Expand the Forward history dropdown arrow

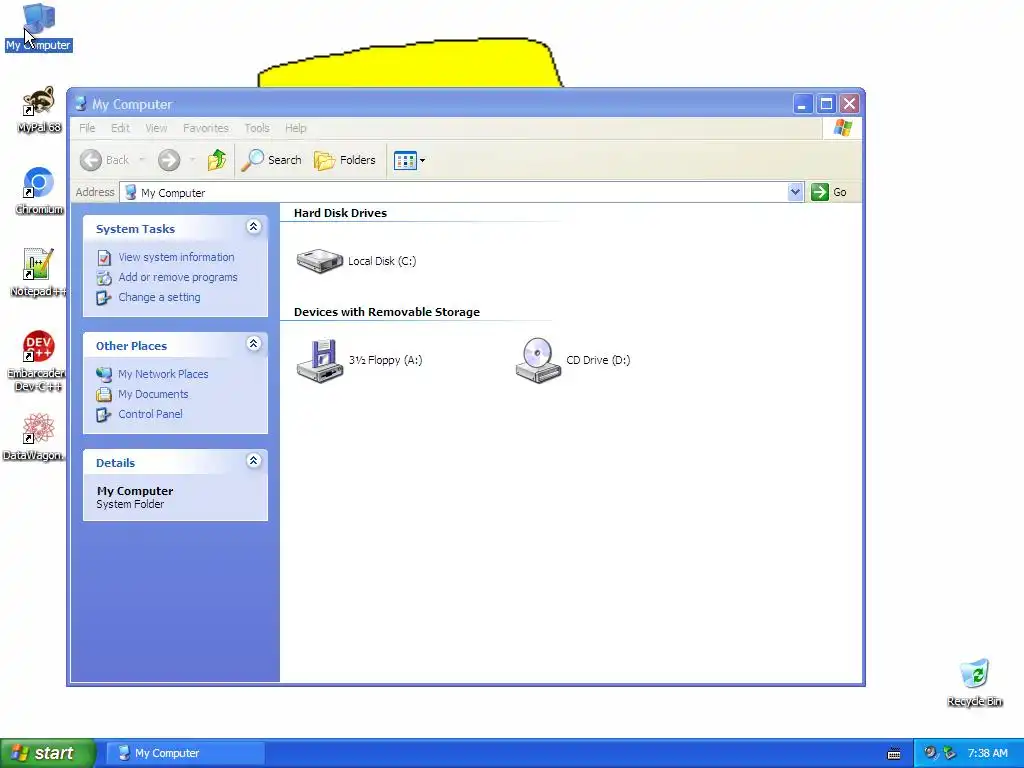pos(192,160)
